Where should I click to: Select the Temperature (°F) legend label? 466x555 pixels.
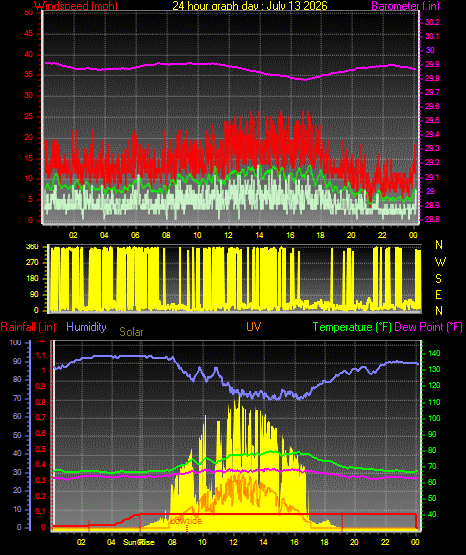coord(352,327)
